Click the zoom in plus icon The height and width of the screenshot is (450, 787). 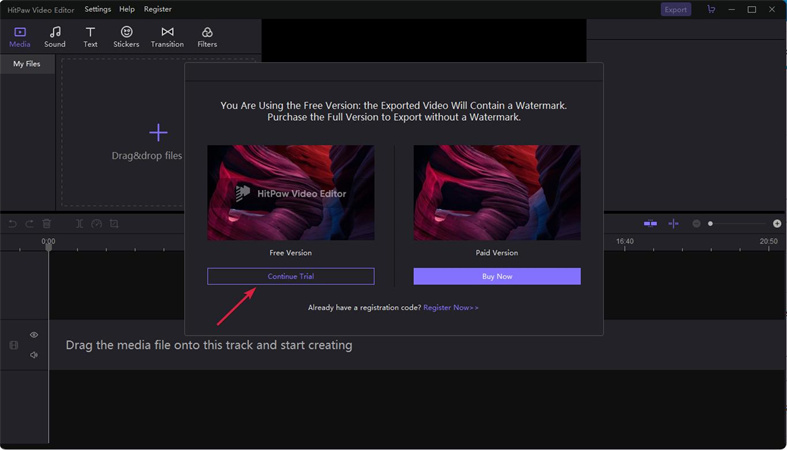pos(777,224)
